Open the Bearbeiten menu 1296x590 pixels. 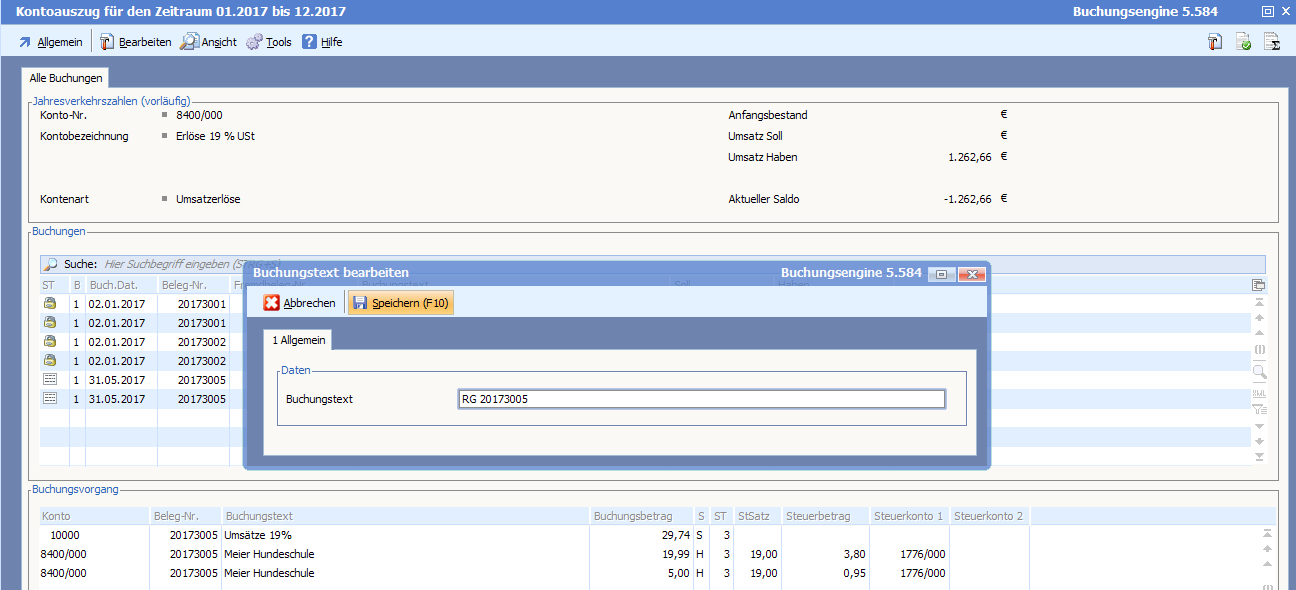(x=136, y=42)
